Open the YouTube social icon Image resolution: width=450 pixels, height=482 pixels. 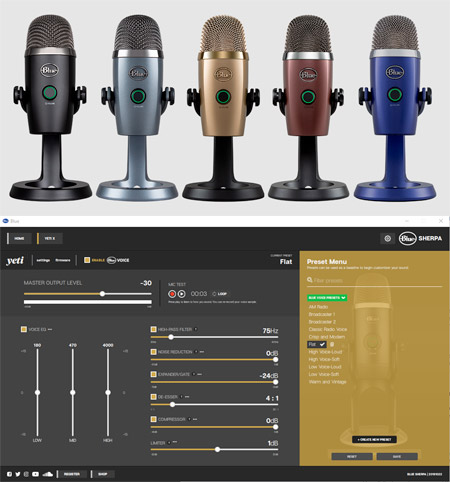coord(35,474)
